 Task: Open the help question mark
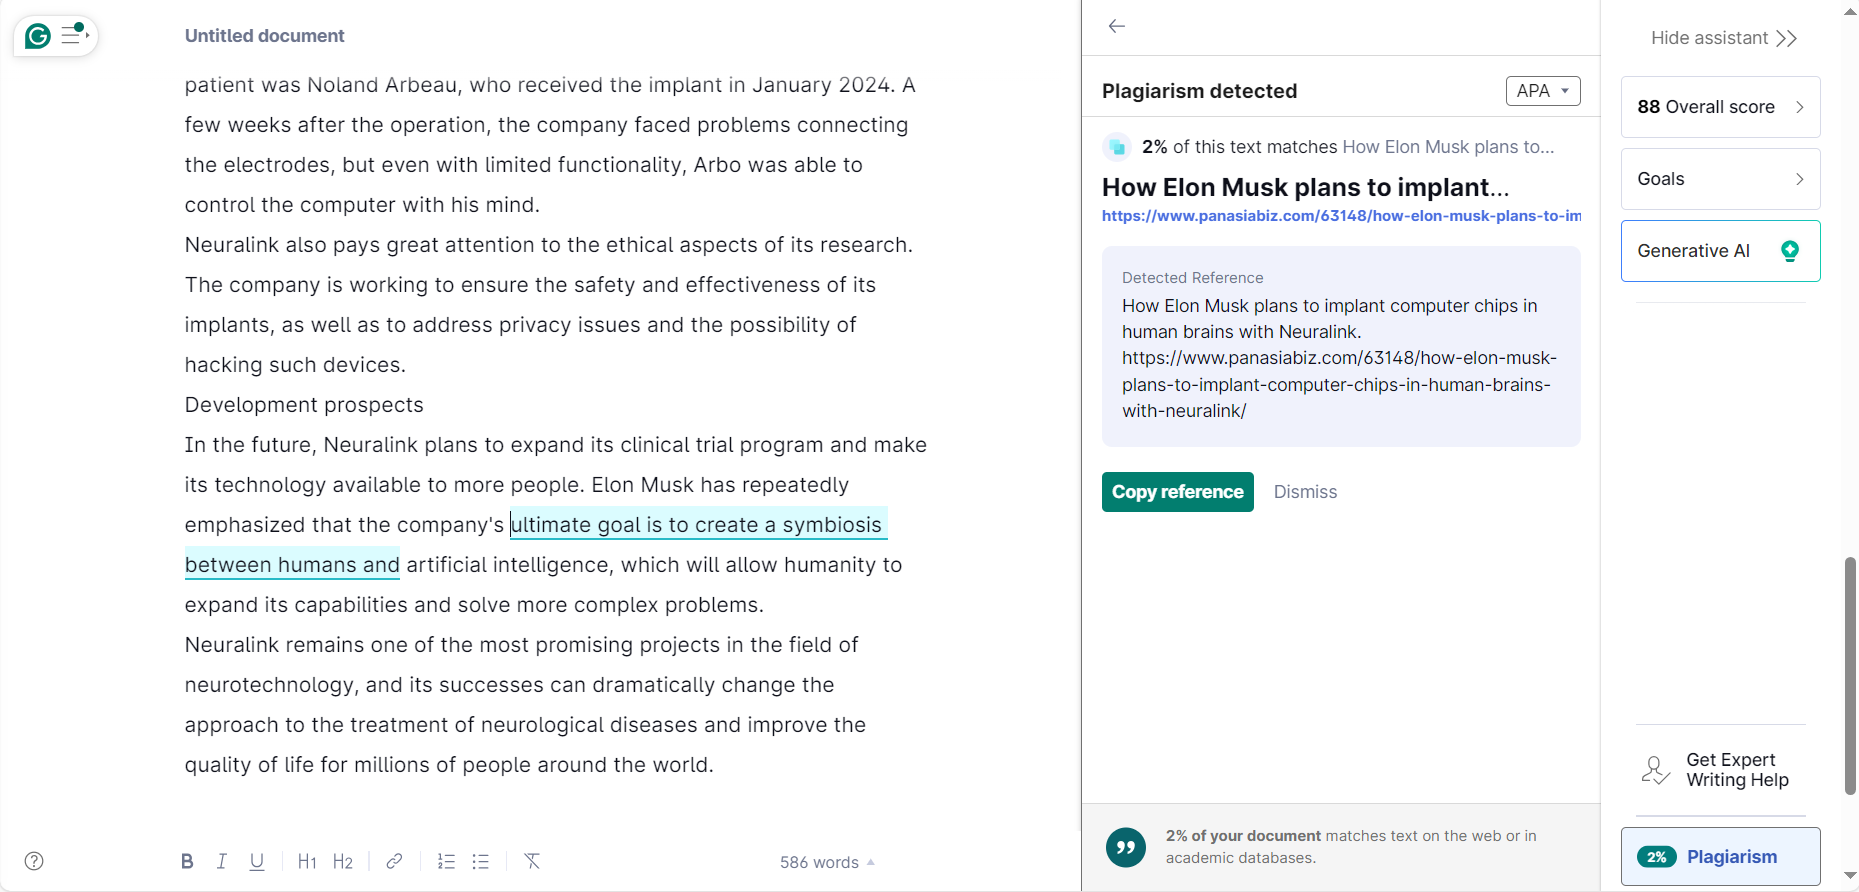coord(34,861)
